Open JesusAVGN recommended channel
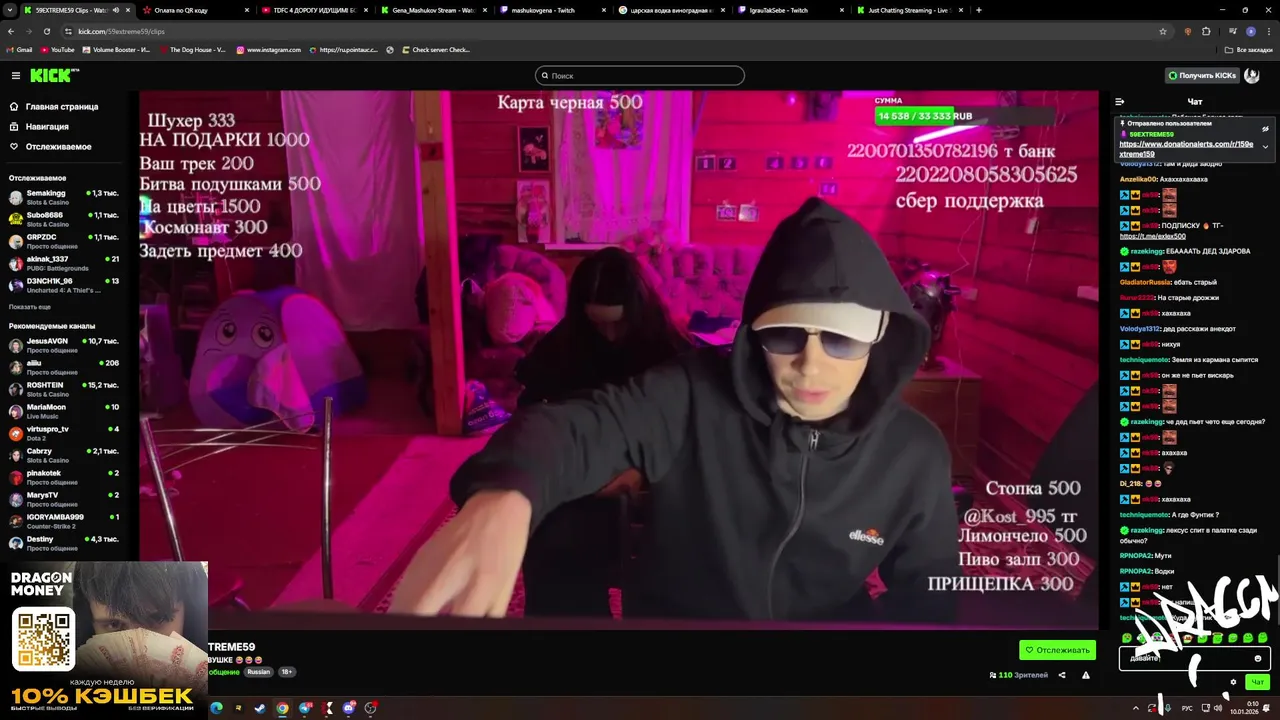Screen dimensions: 1280x720 pos(63,345)
